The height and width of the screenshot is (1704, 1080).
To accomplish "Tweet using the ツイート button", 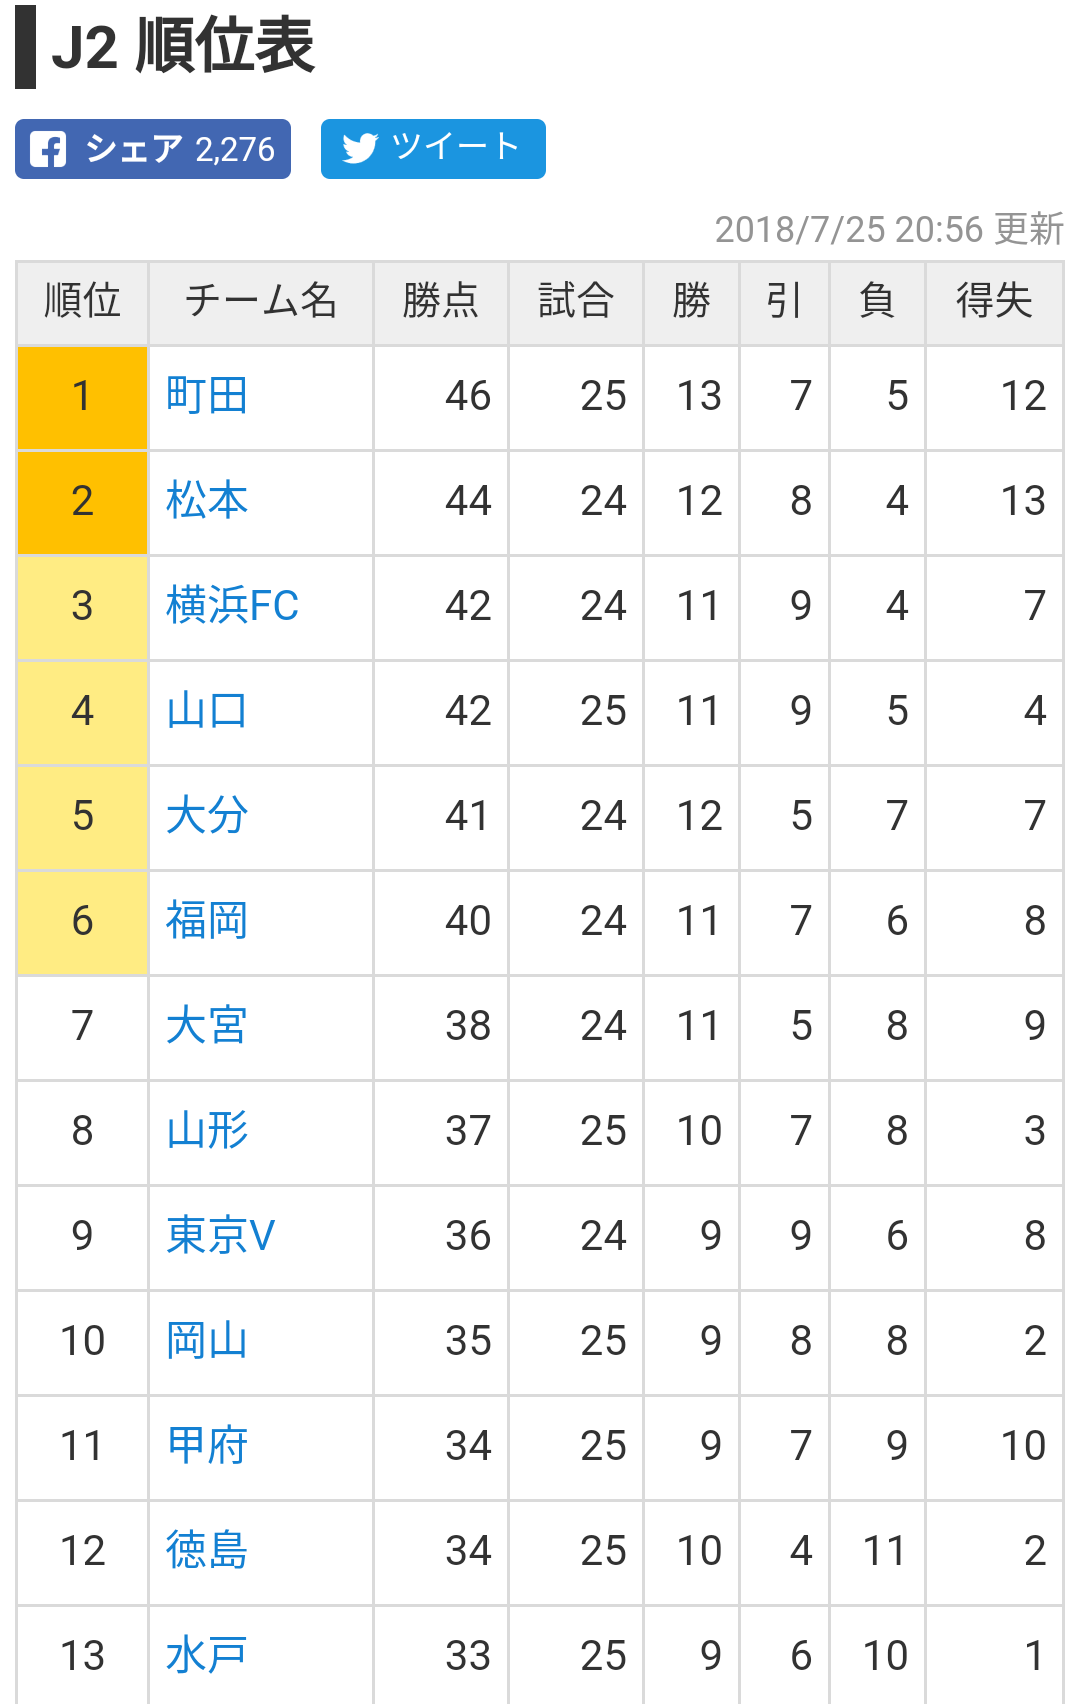I will point(433,149).
